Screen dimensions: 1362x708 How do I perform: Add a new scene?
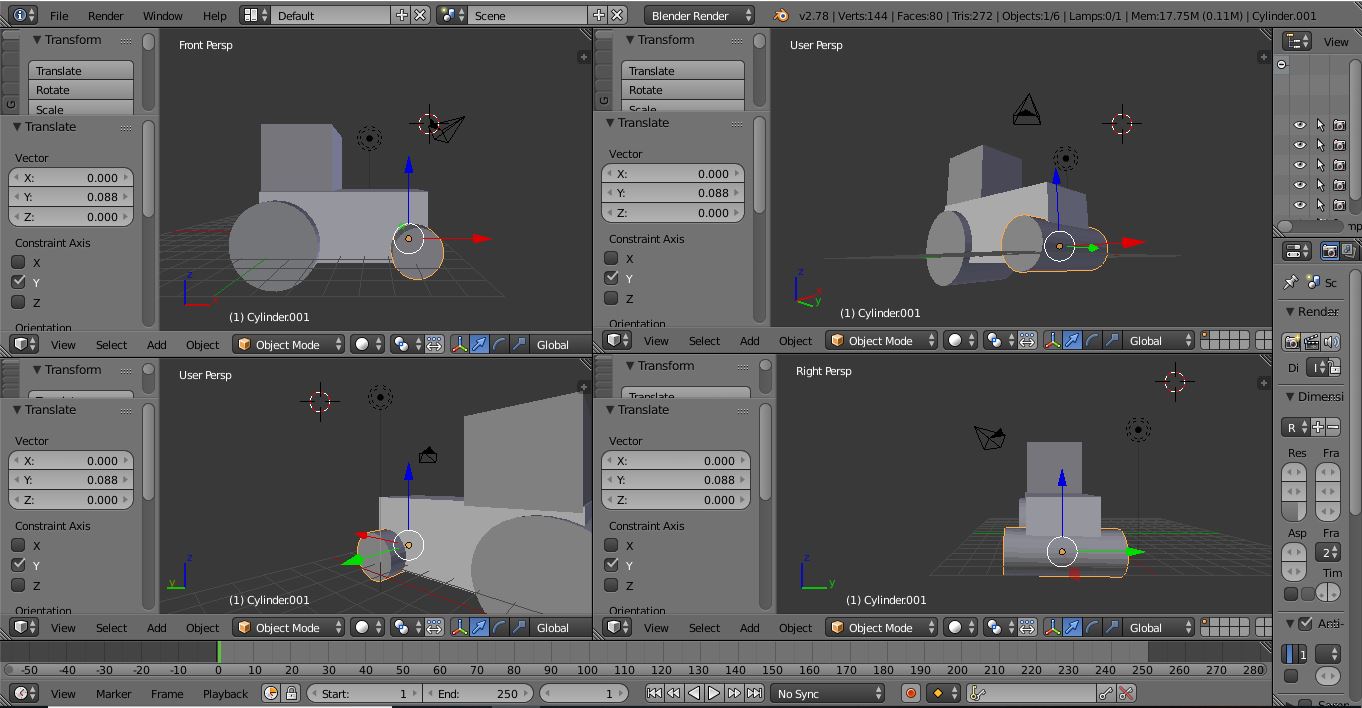pos(598,15)
